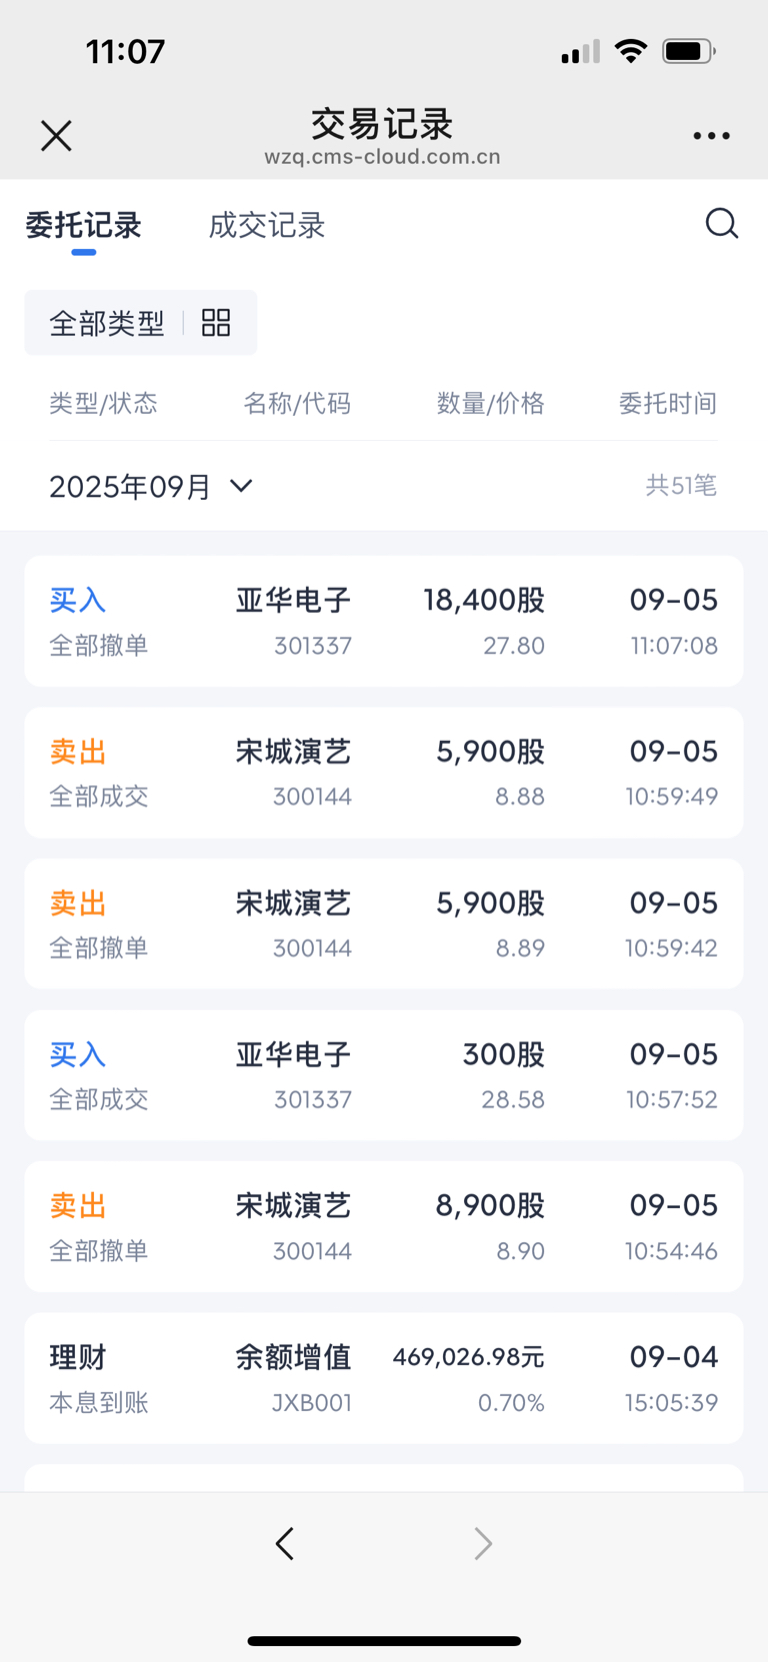Tap the search magnifier icon

click(x=721, y=223)
